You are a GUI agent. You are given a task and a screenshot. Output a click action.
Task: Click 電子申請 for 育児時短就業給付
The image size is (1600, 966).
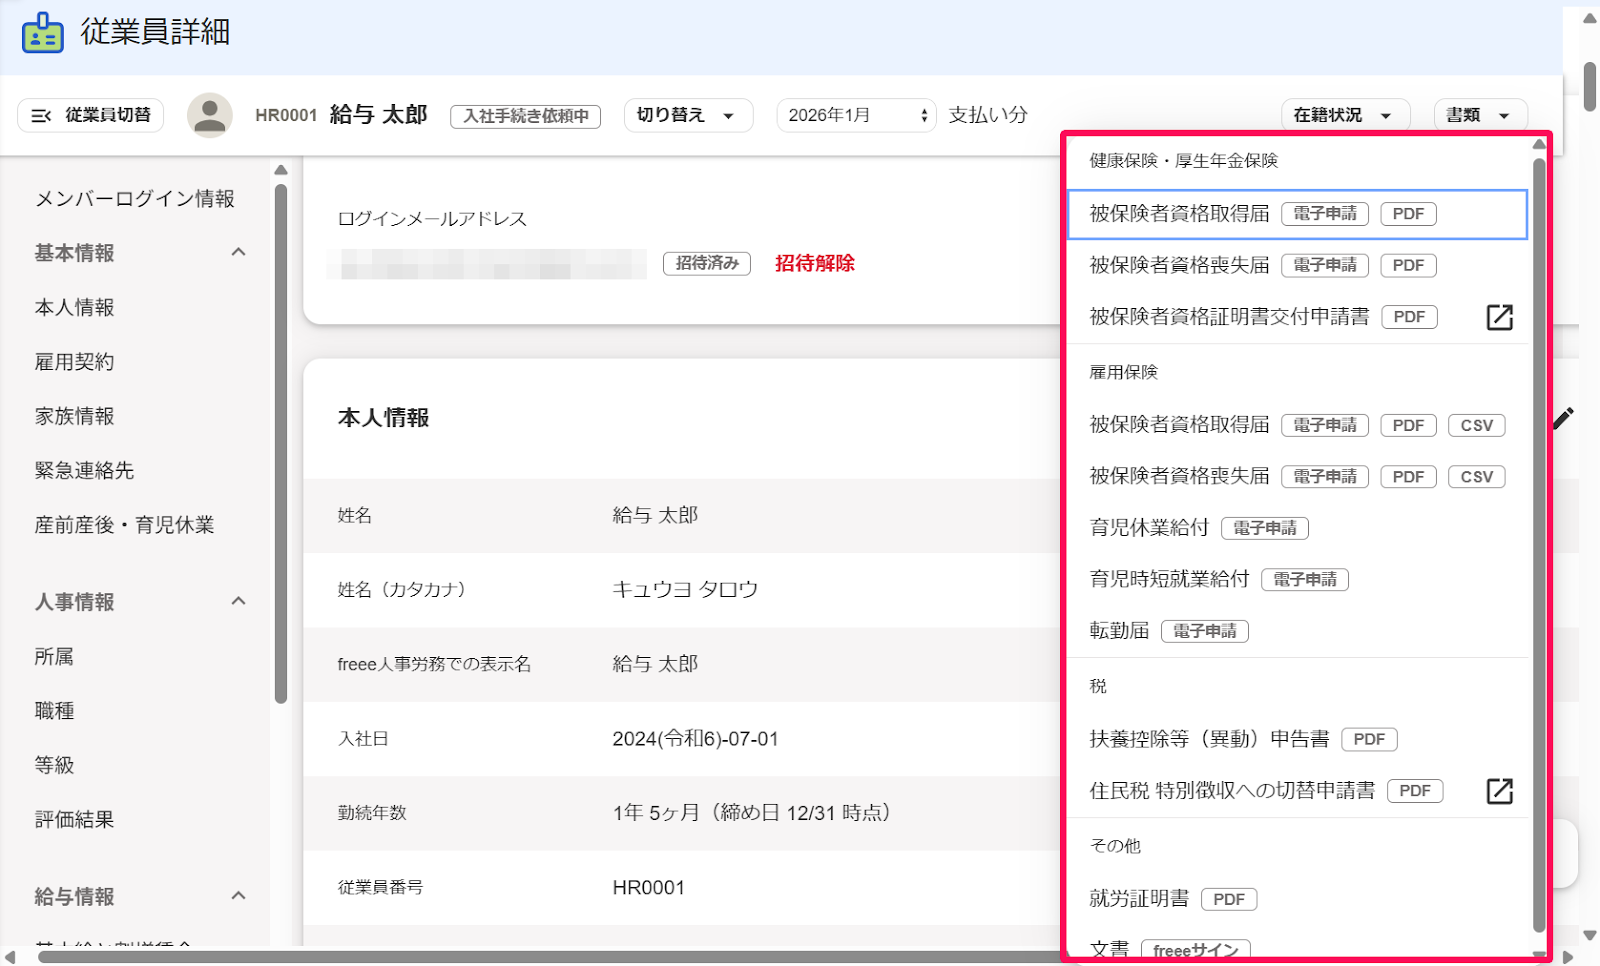coord(1305,580)
